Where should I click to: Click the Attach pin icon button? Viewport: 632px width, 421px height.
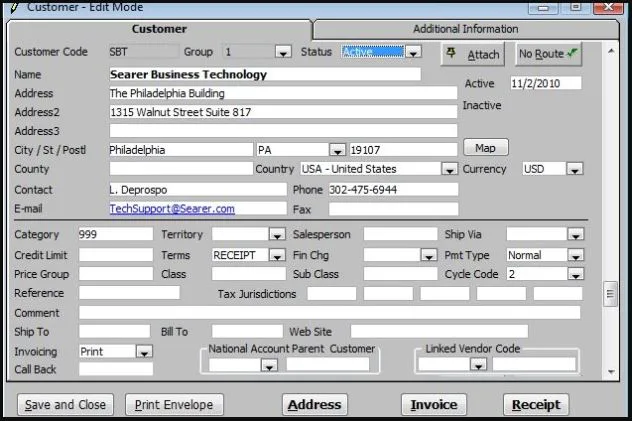click(x=473, y=54)
